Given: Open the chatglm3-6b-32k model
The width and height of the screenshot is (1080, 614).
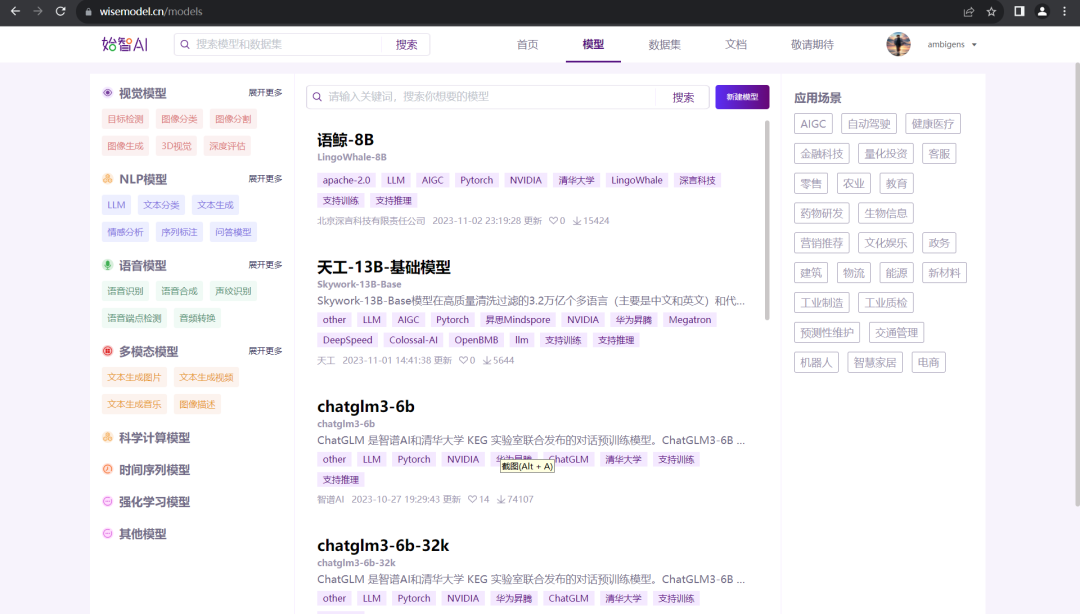Looking at the screenshot, I should point(383,545).
